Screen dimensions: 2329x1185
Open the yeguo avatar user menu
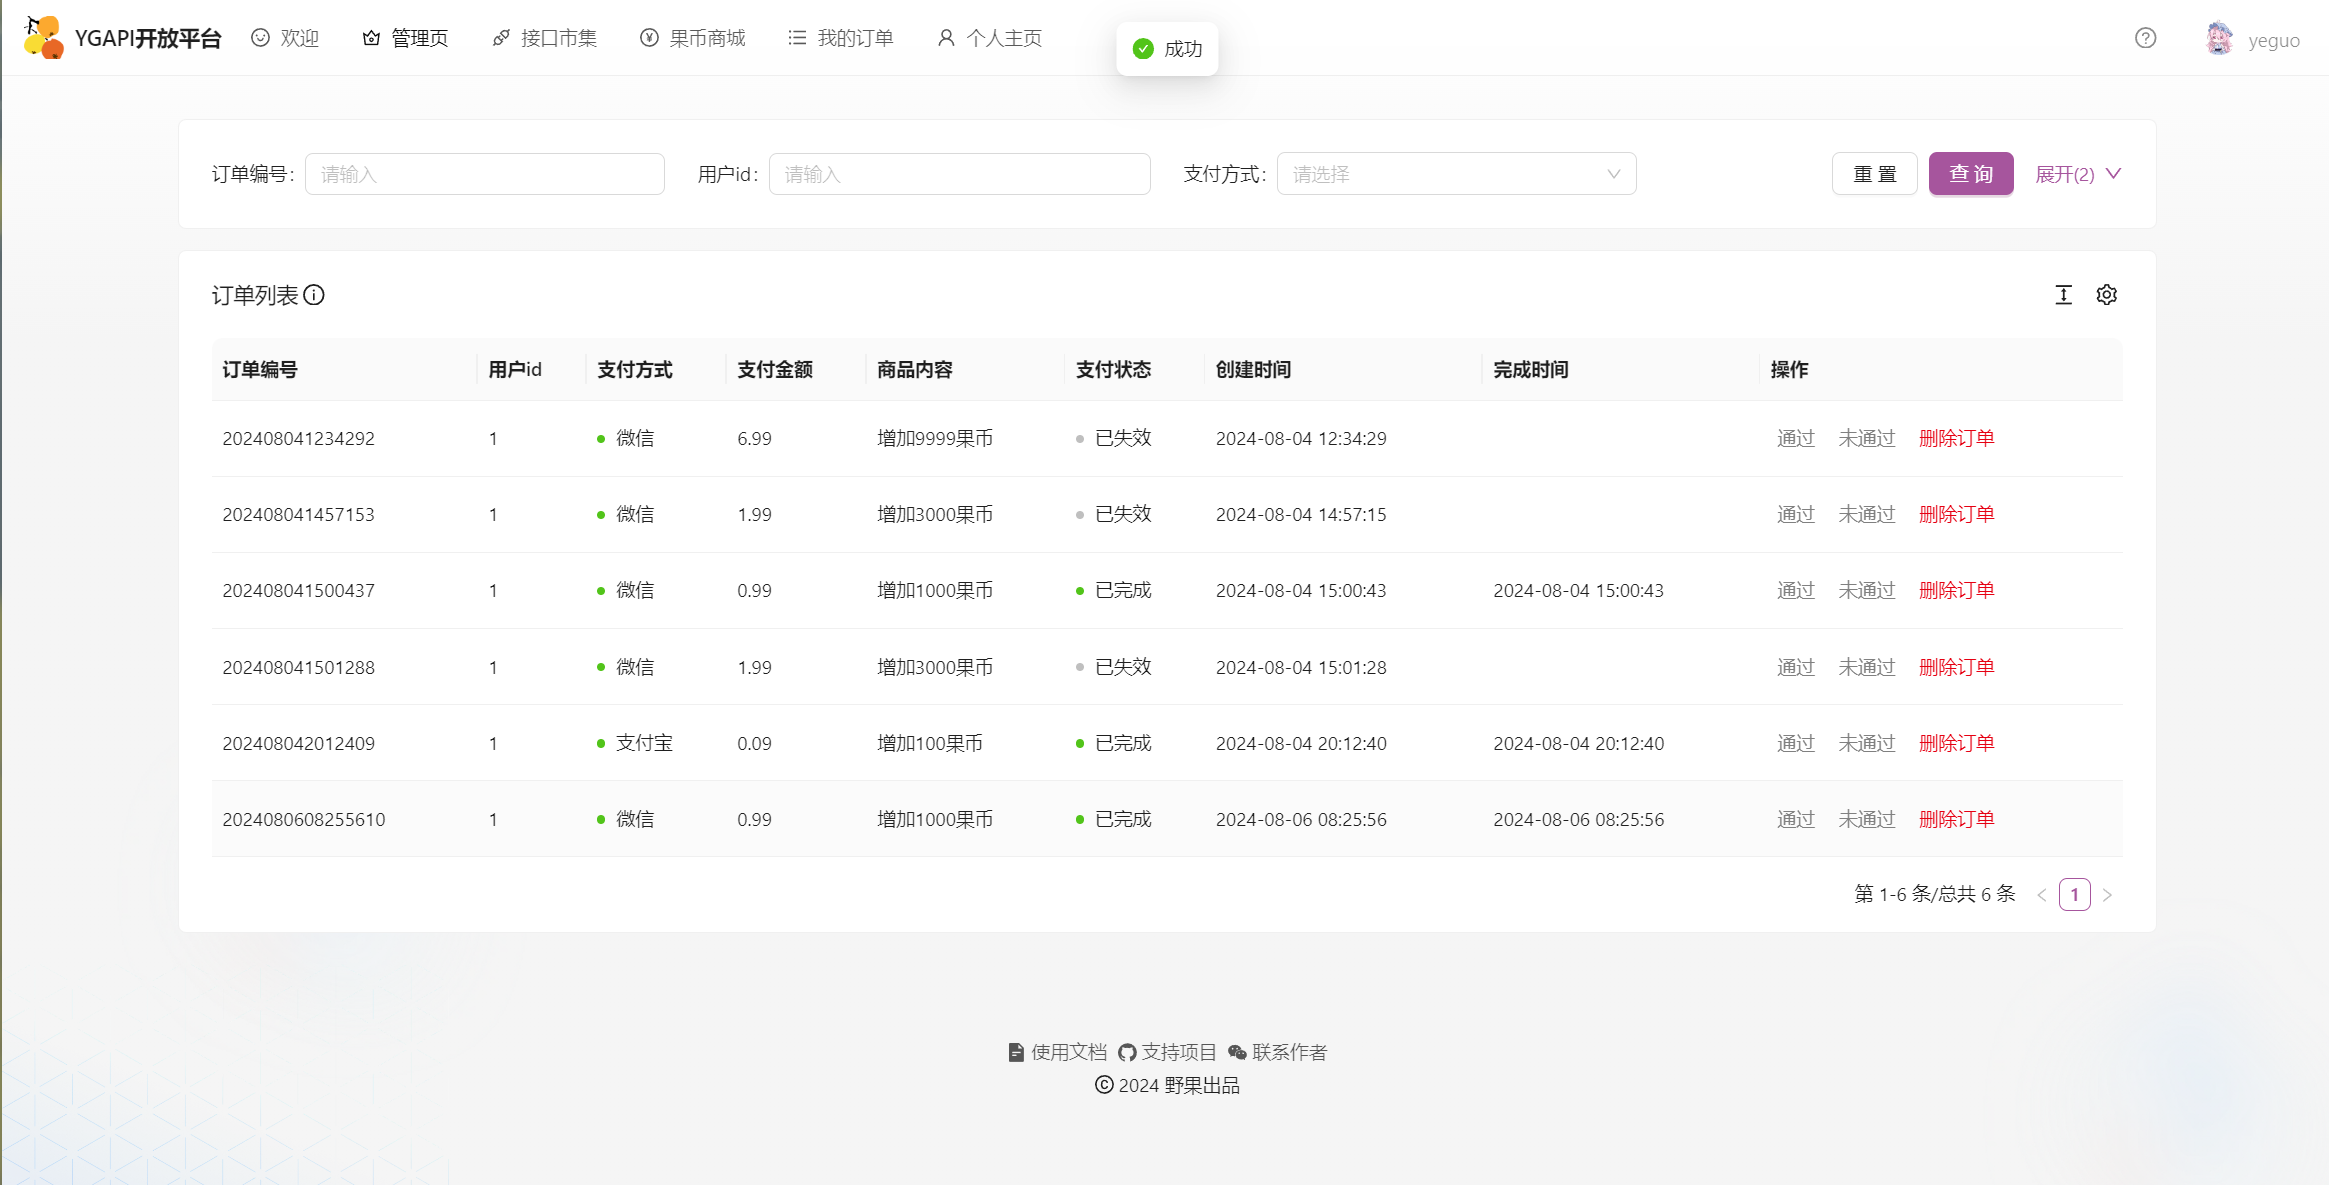point(2218,38)
